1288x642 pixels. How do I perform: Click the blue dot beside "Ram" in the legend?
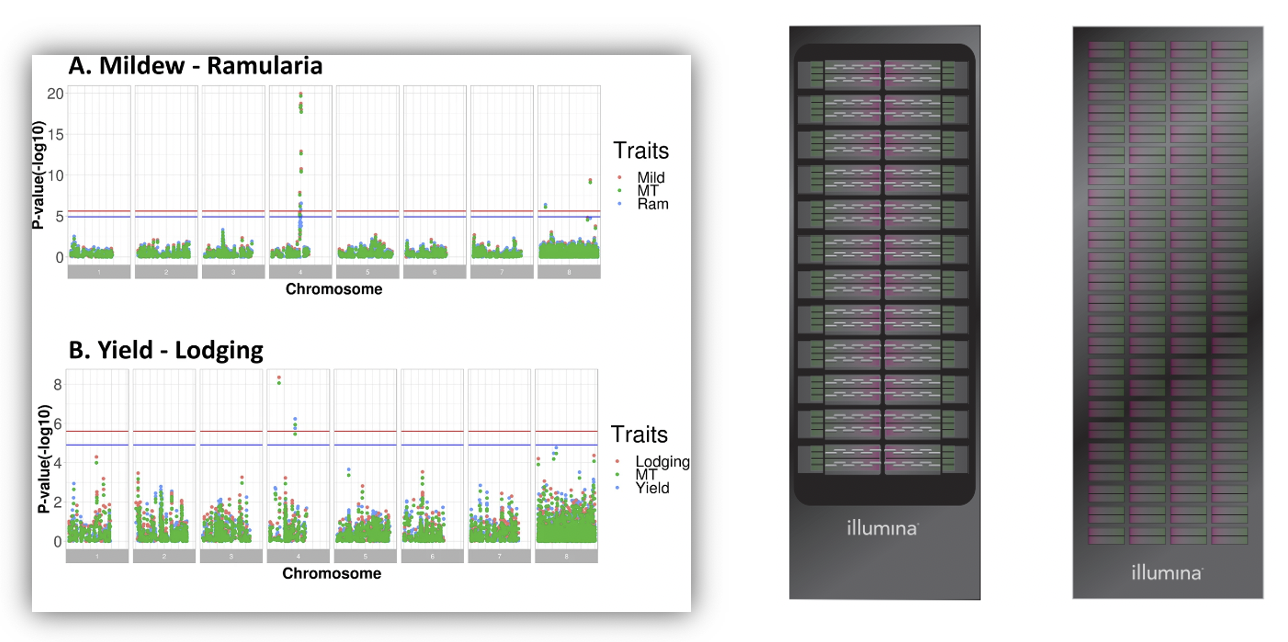(x=621, y=204)
